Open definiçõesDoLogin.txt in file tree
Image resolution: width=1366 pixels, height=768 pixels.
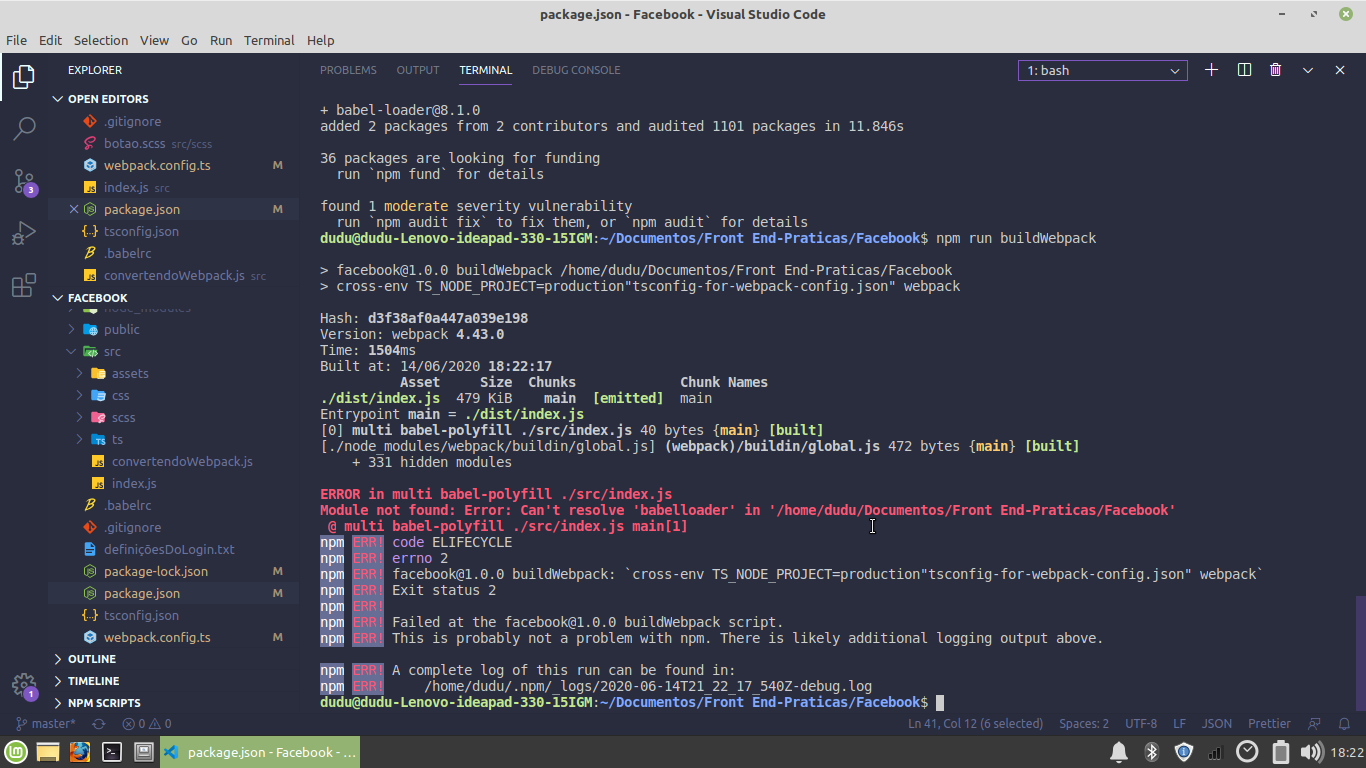pos(173,549)
